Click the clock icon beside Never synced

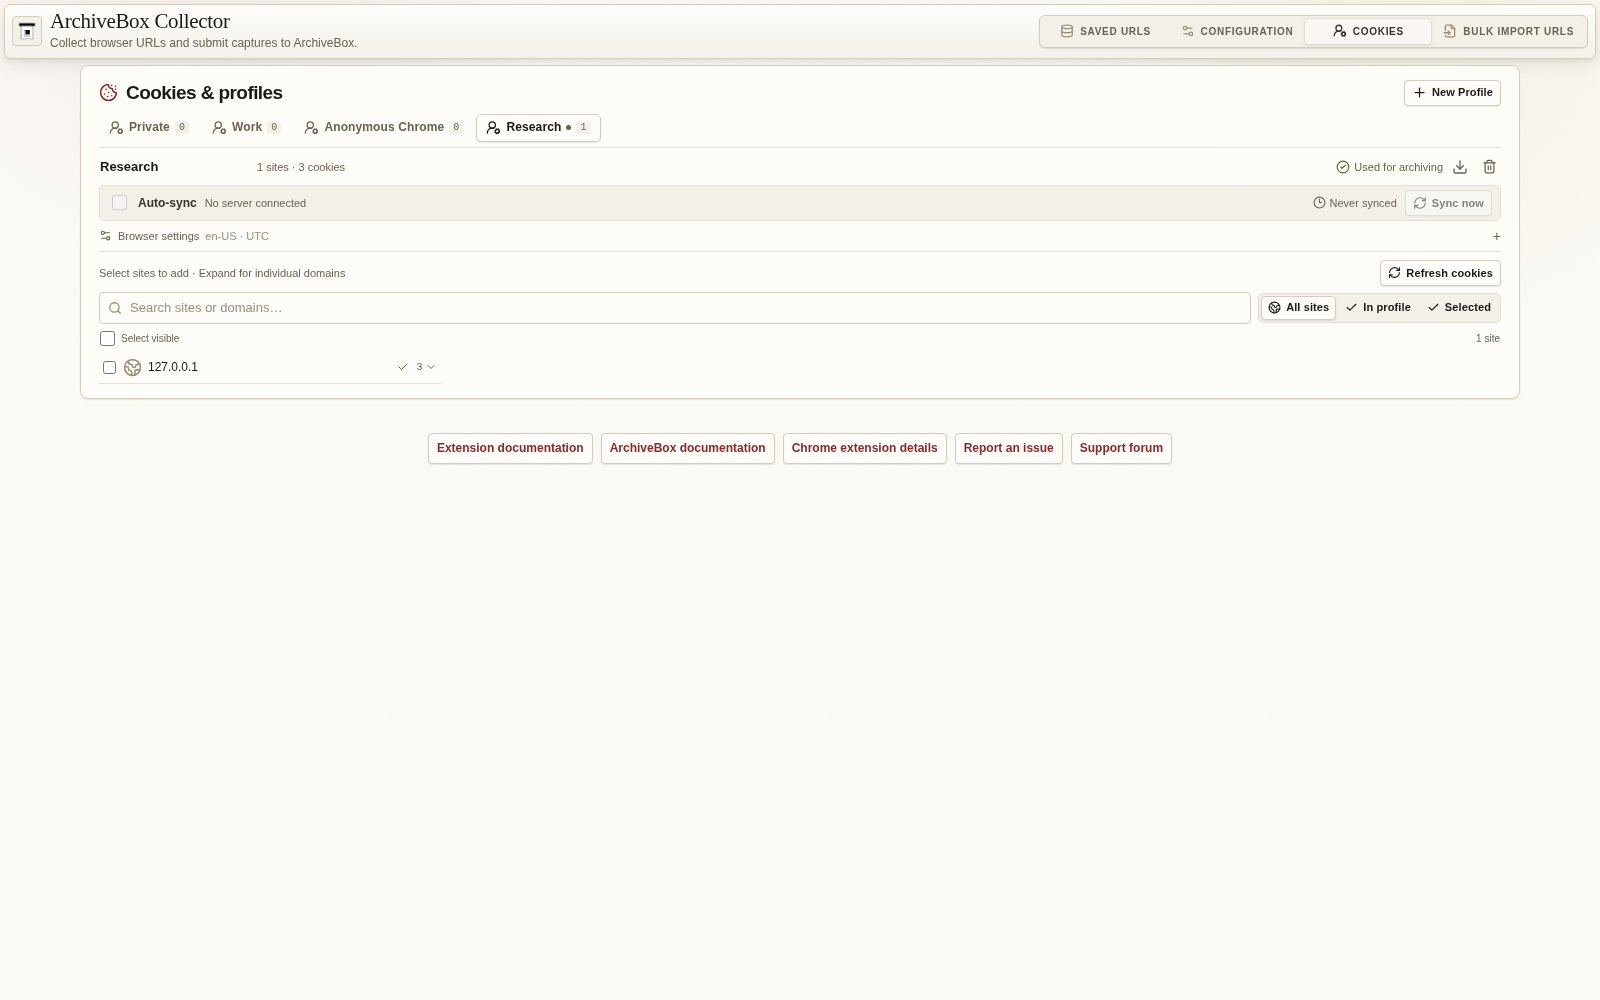coord(1319,203)
